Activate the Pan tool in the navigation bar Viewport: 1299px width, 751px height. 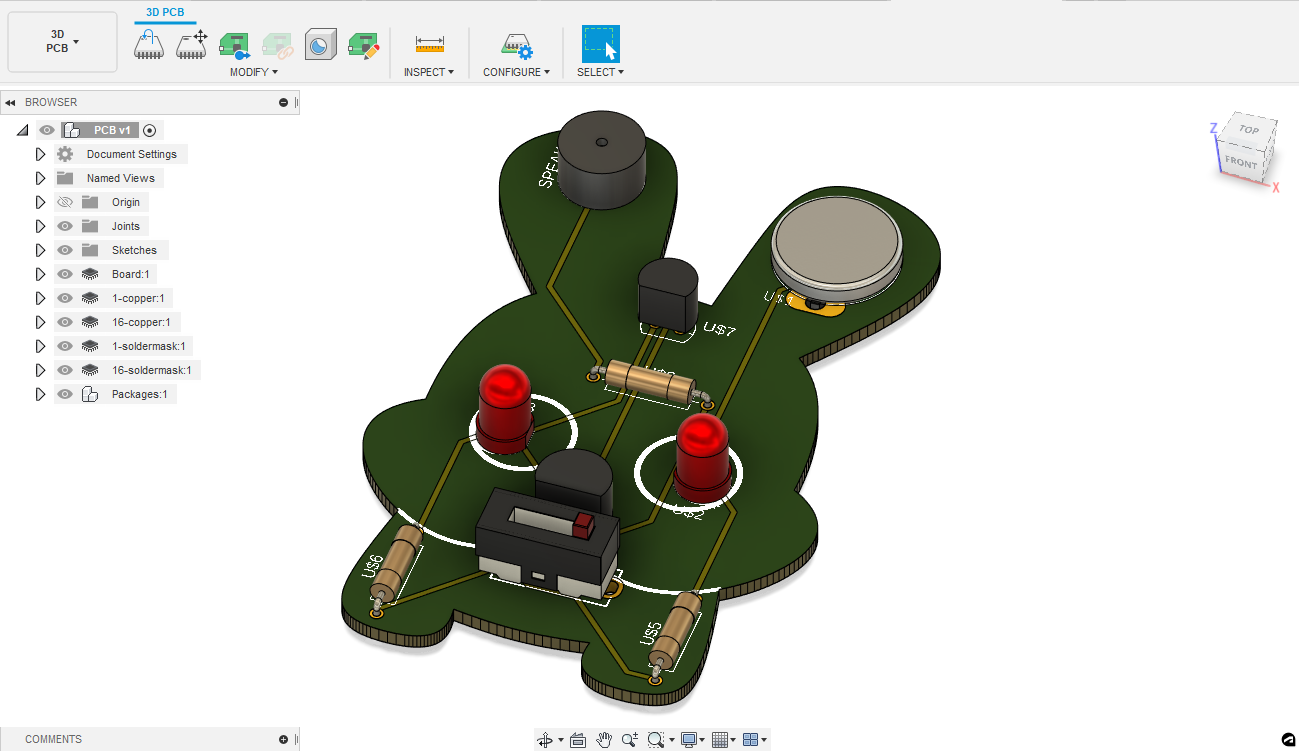[x=604, y=740]
